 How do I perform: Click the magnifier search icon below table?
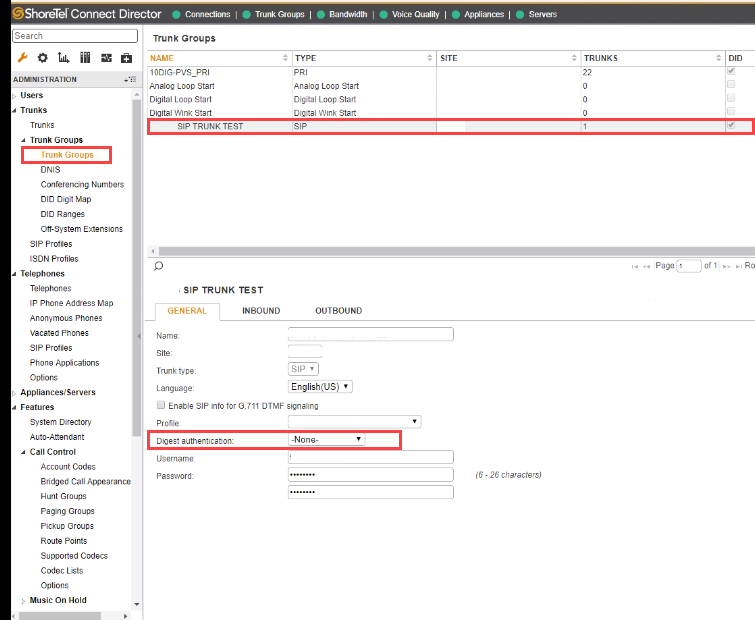(158, 266)
